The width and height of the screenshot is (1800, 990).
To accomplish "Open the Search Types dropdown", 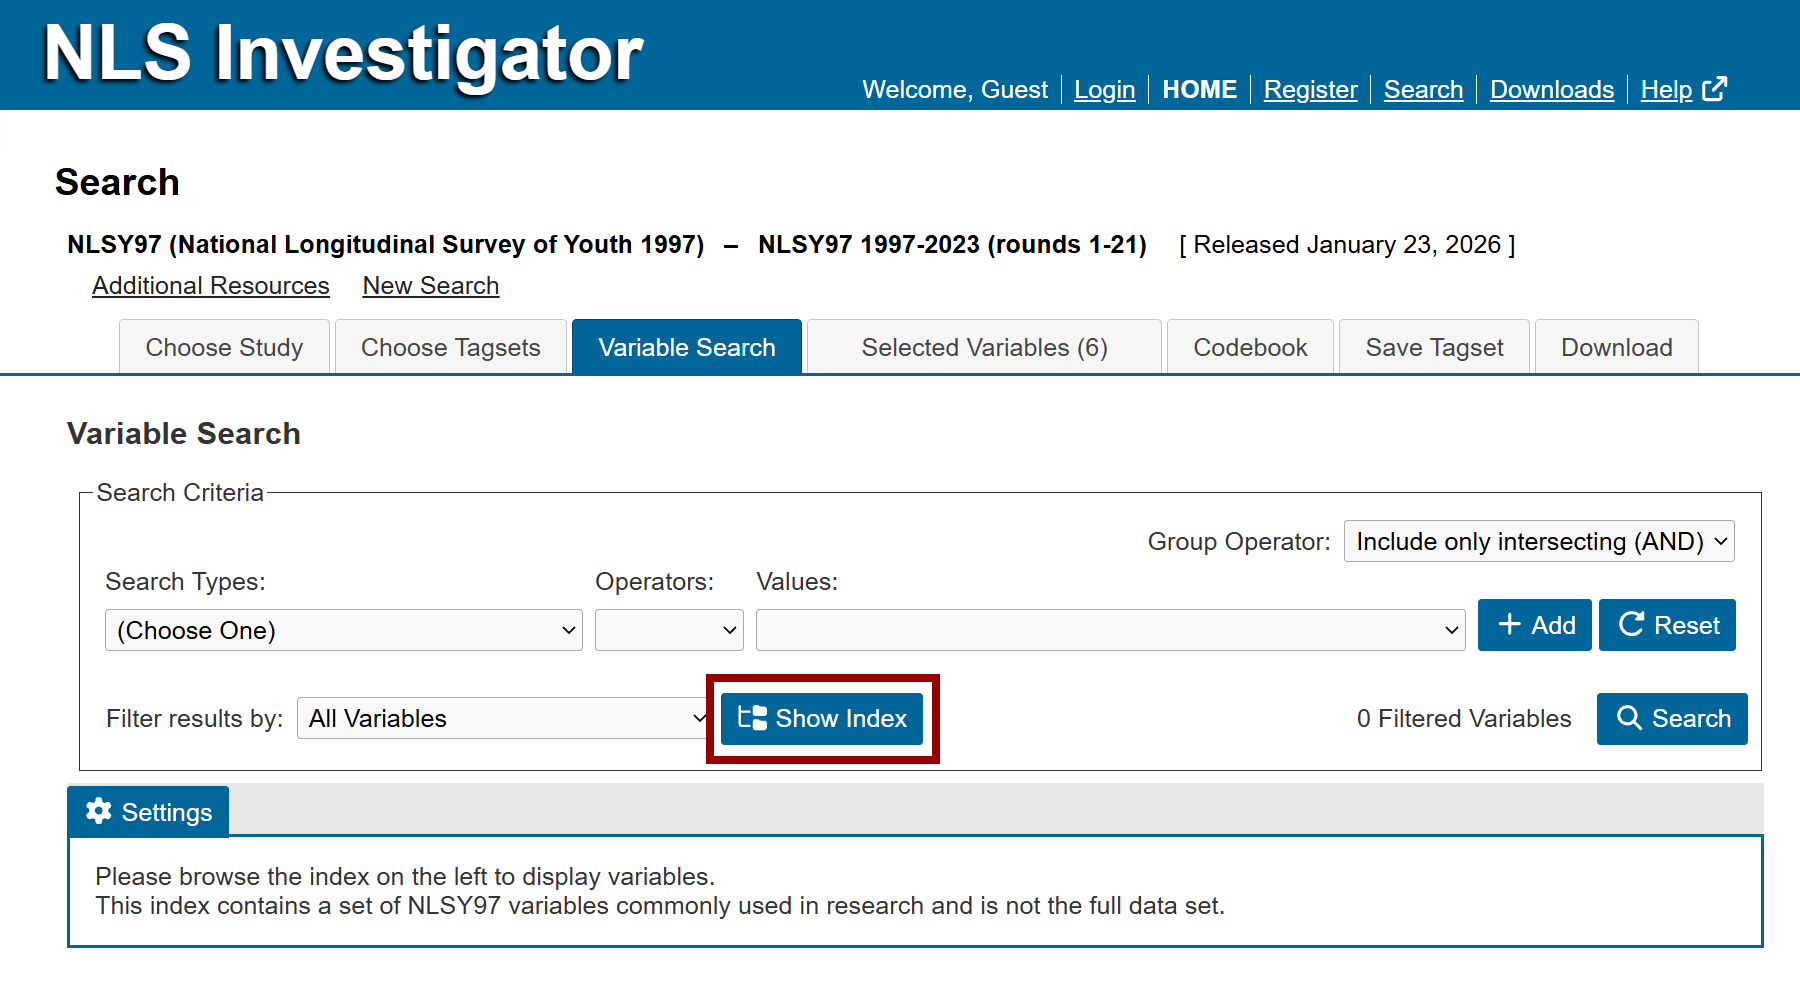I will pyautogui.click(x=344, y=630).
